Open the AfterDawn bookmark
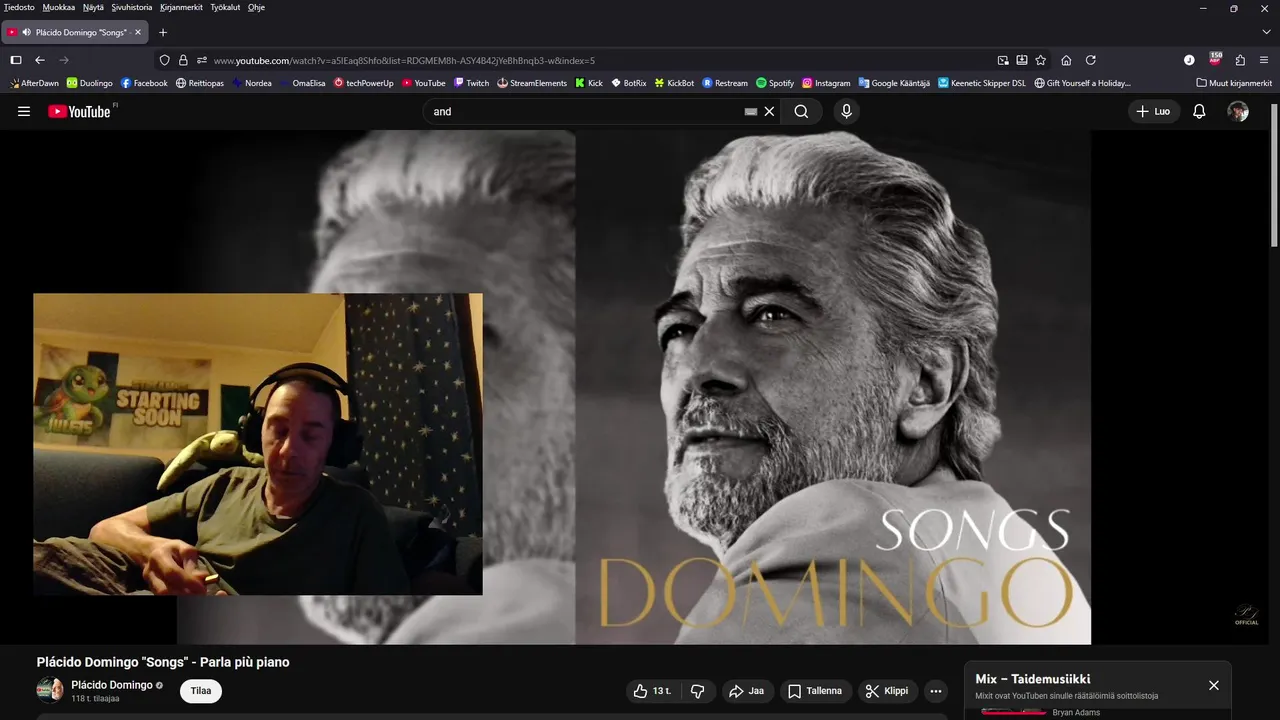 35,83
